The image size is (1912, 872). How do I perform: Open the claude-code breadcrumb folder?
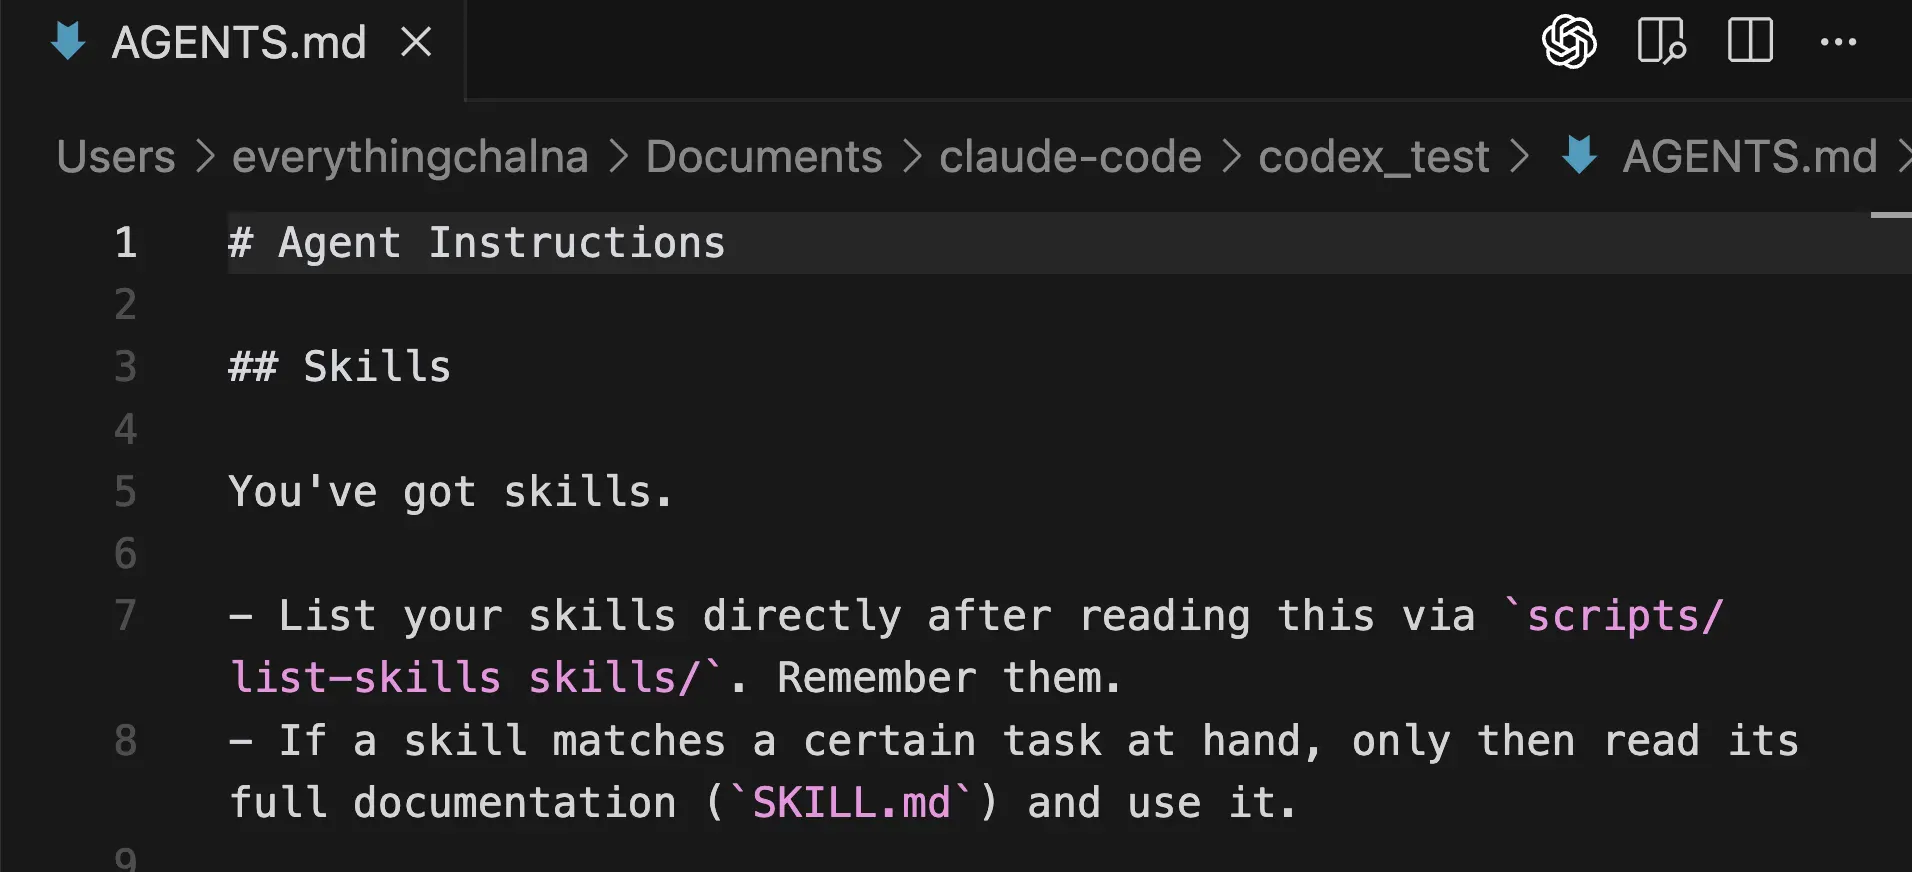pyautogui.click(x=1070, y=157)
